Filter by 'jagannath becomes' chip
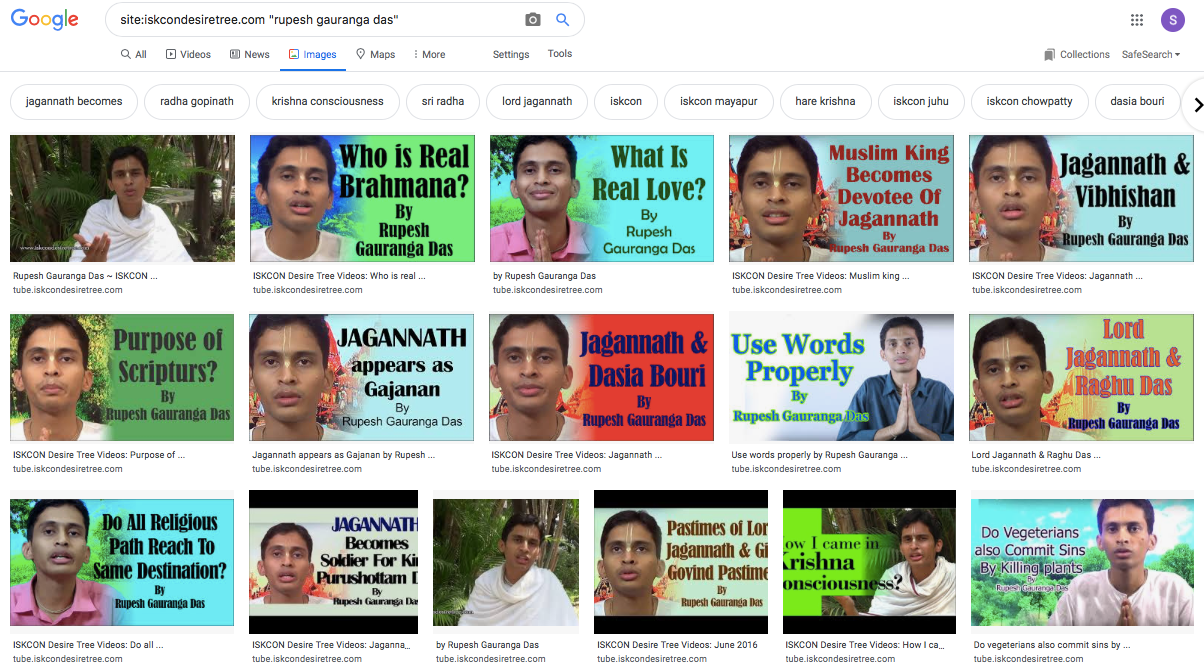Image resolution: width=1204 pixels, height=672 pixels. [74, 101]
